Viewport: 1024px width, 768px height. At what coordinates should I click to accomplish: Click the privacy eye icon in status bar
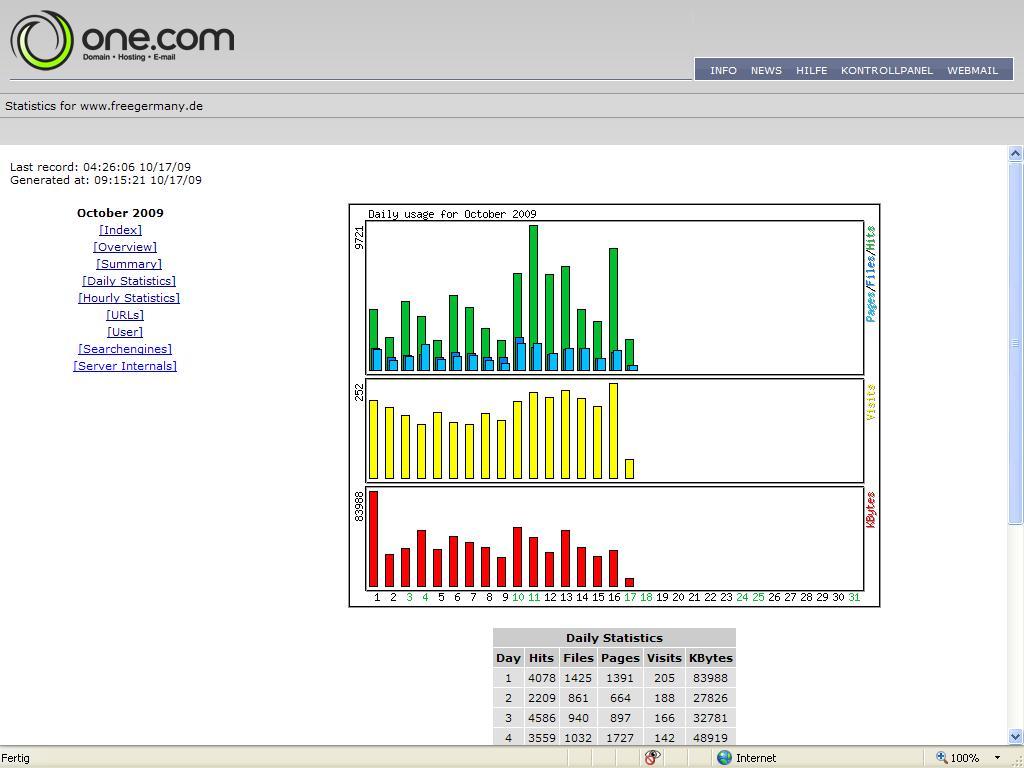tap(652, 757)
